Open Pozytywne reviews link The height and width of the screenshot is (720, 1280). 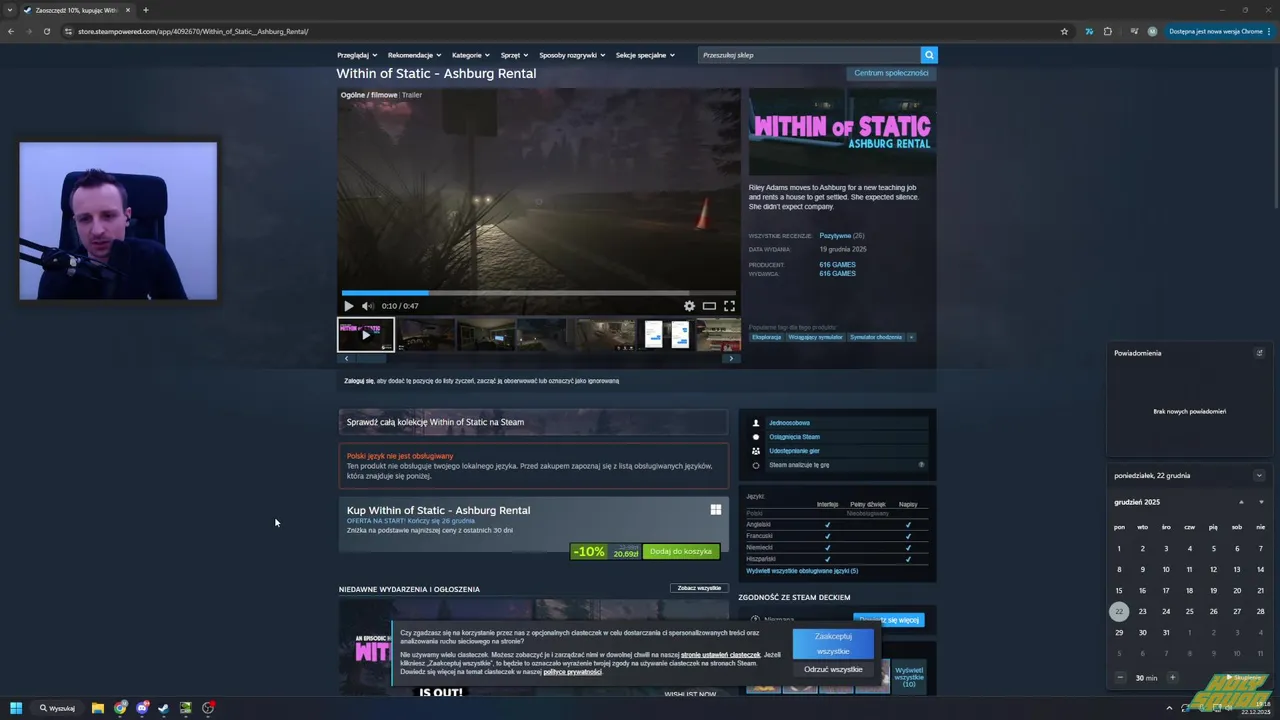tap(835, 236)
